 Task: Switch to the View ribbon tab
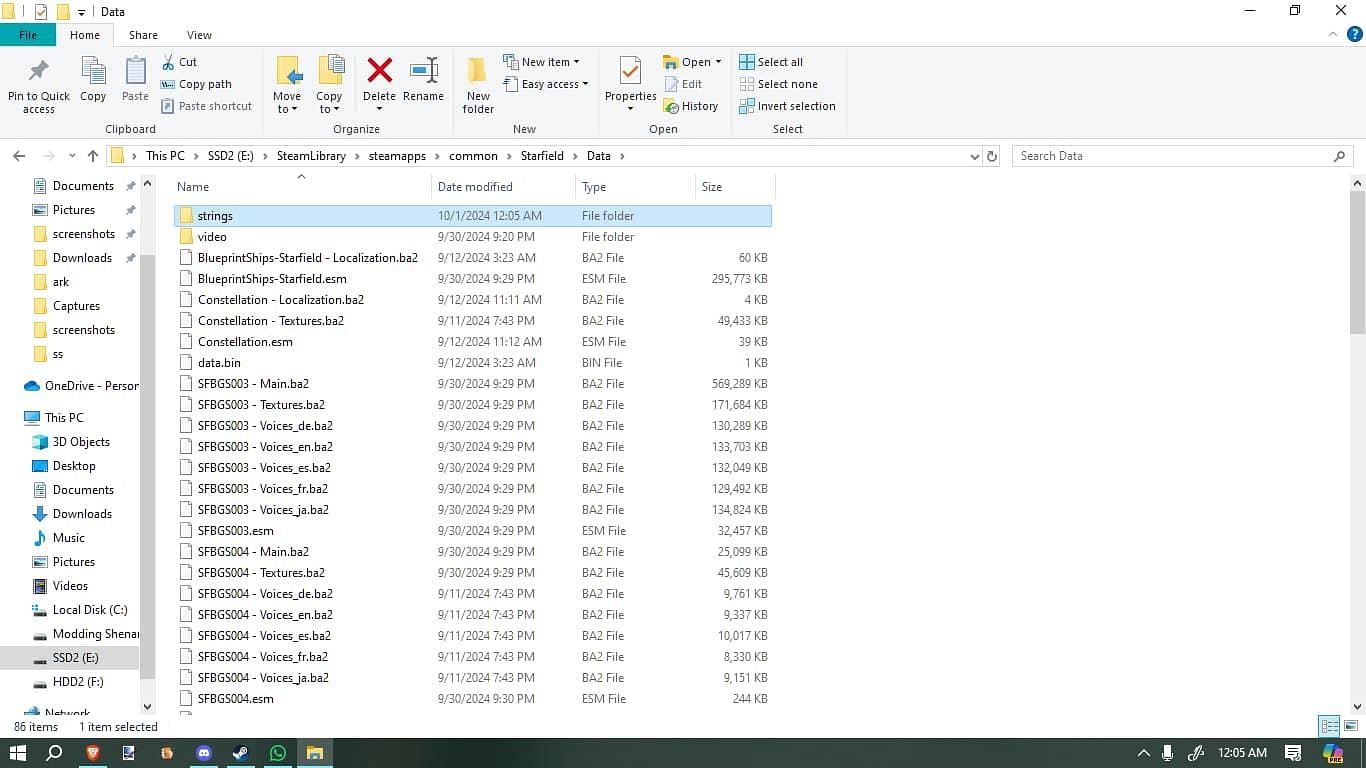199,35
